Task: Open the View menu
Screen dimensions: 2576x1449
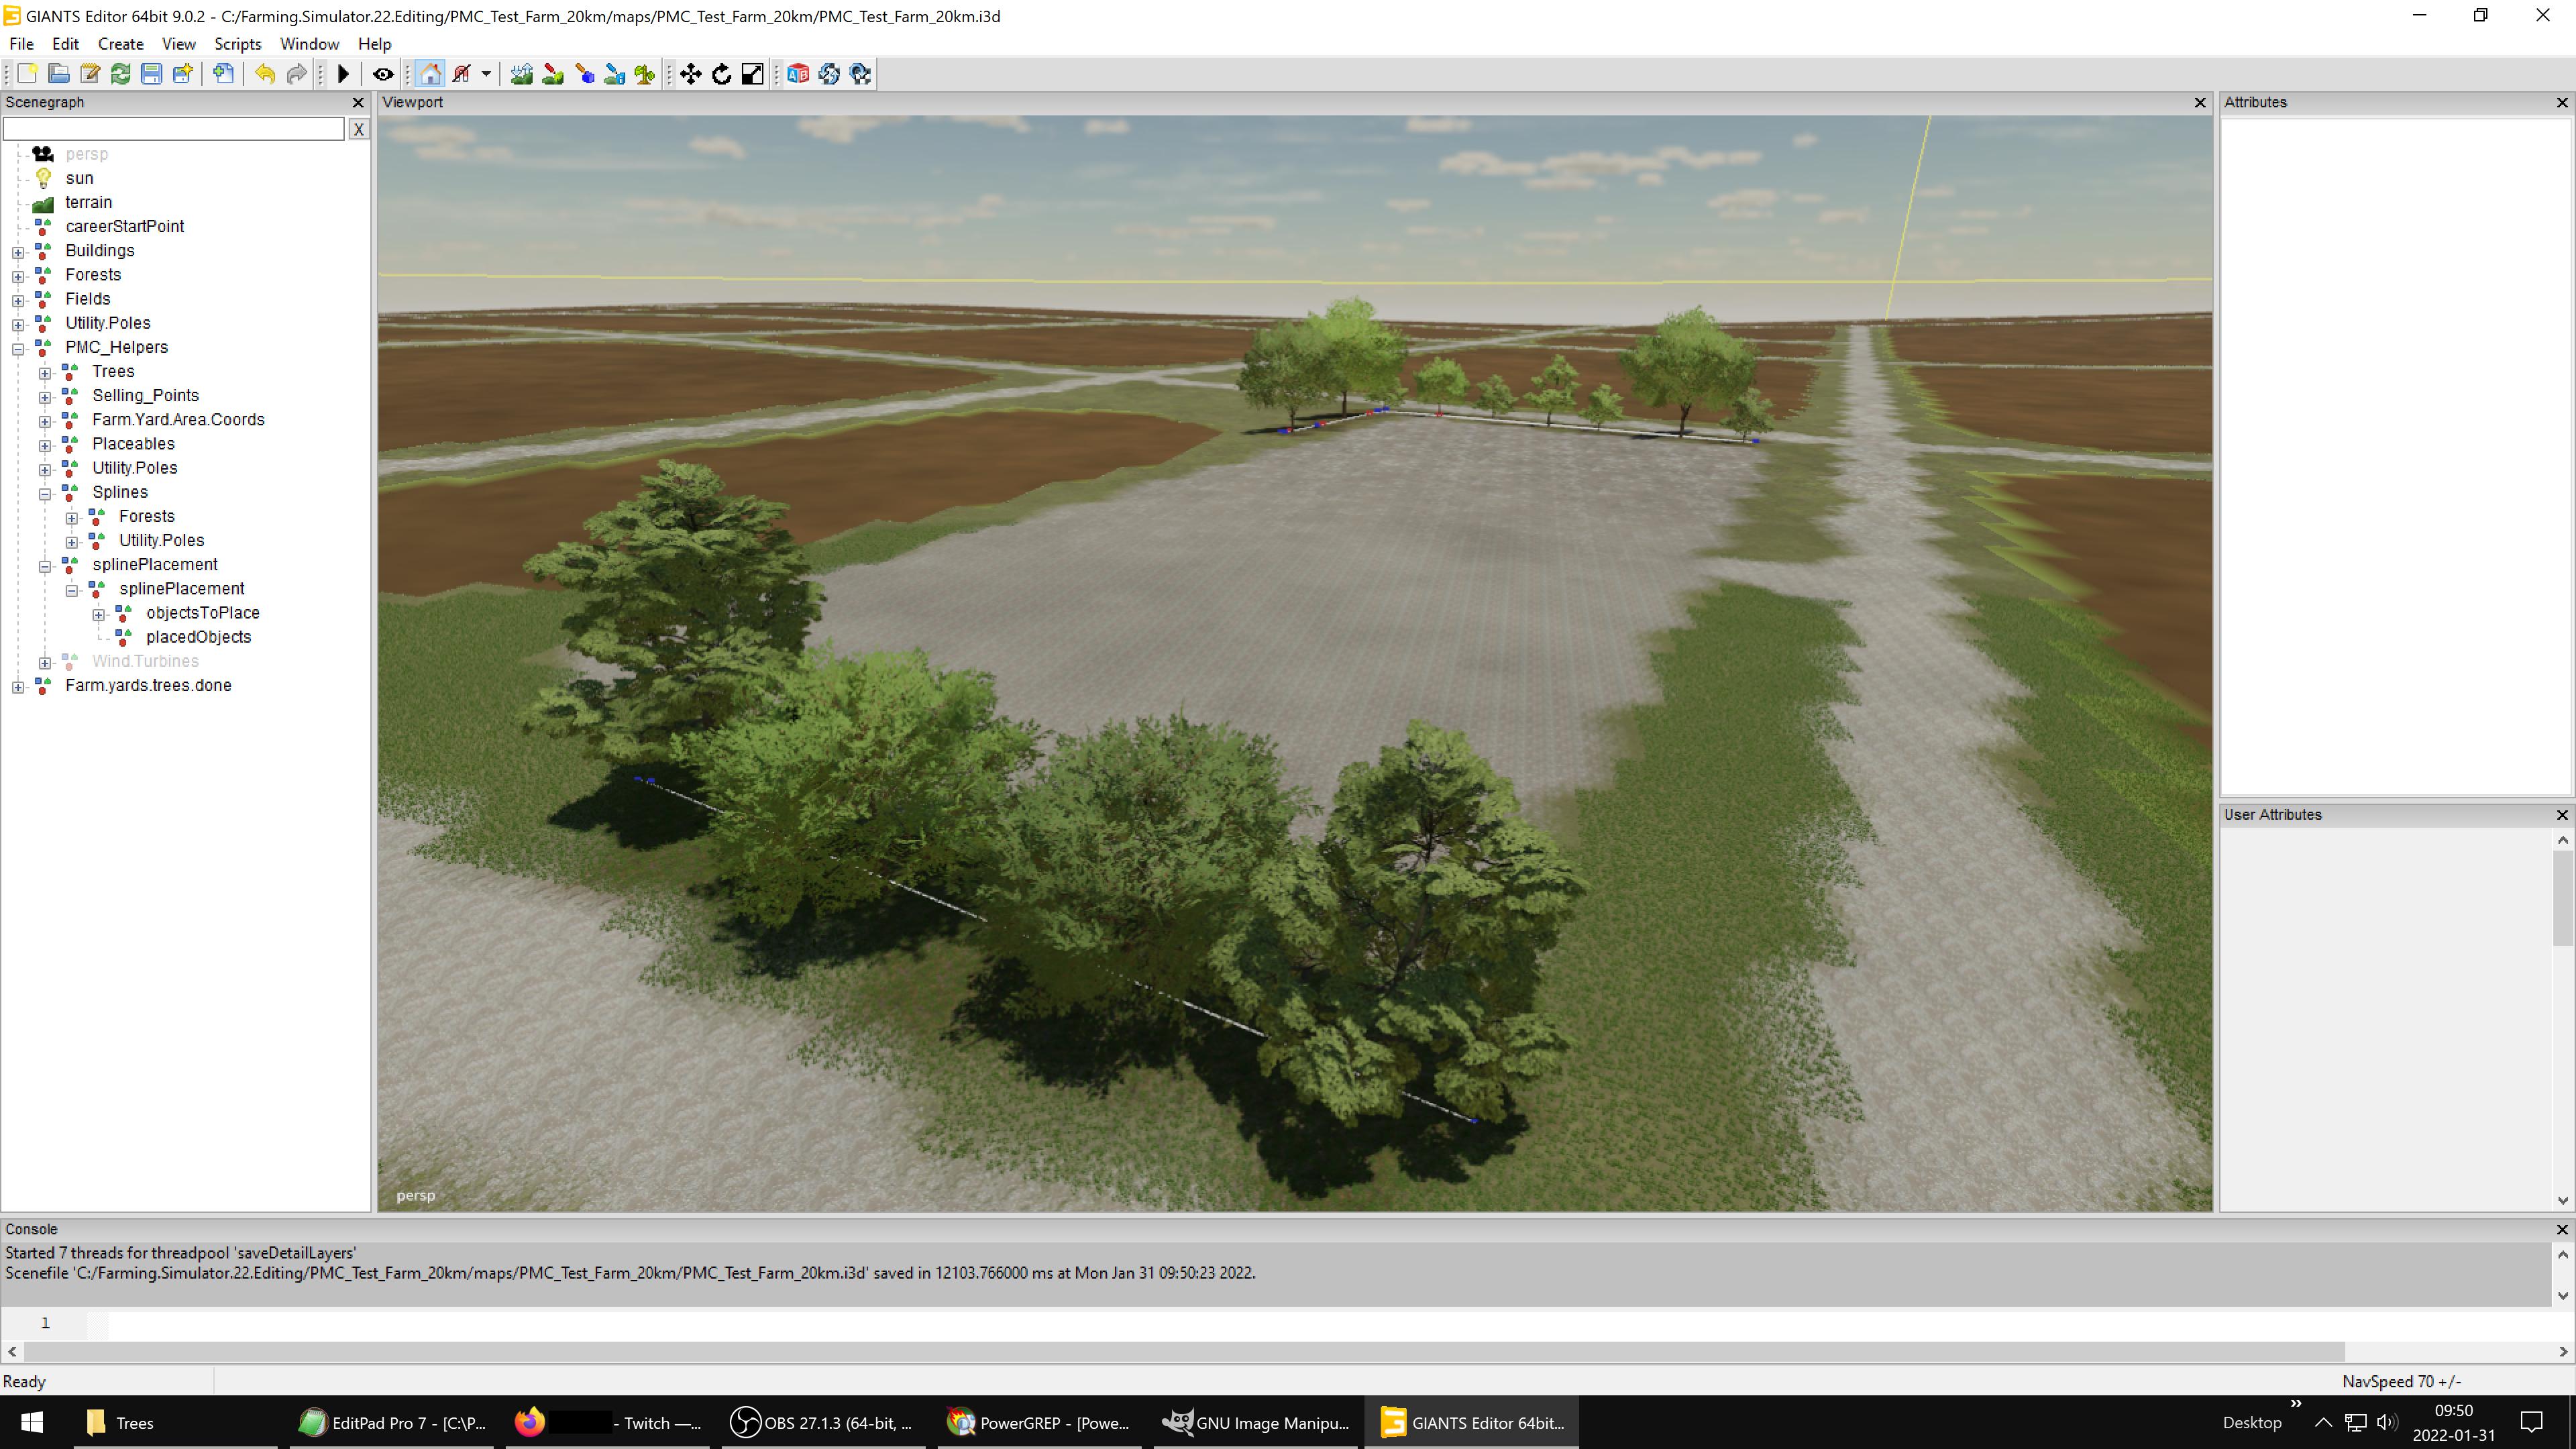Action: [179, 44]
